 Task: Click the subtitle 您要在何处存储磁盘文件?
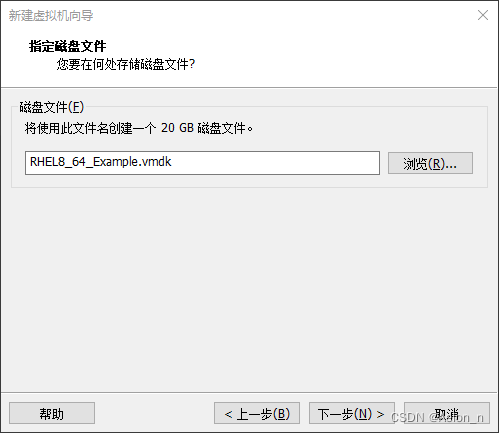tap(126, 64)
